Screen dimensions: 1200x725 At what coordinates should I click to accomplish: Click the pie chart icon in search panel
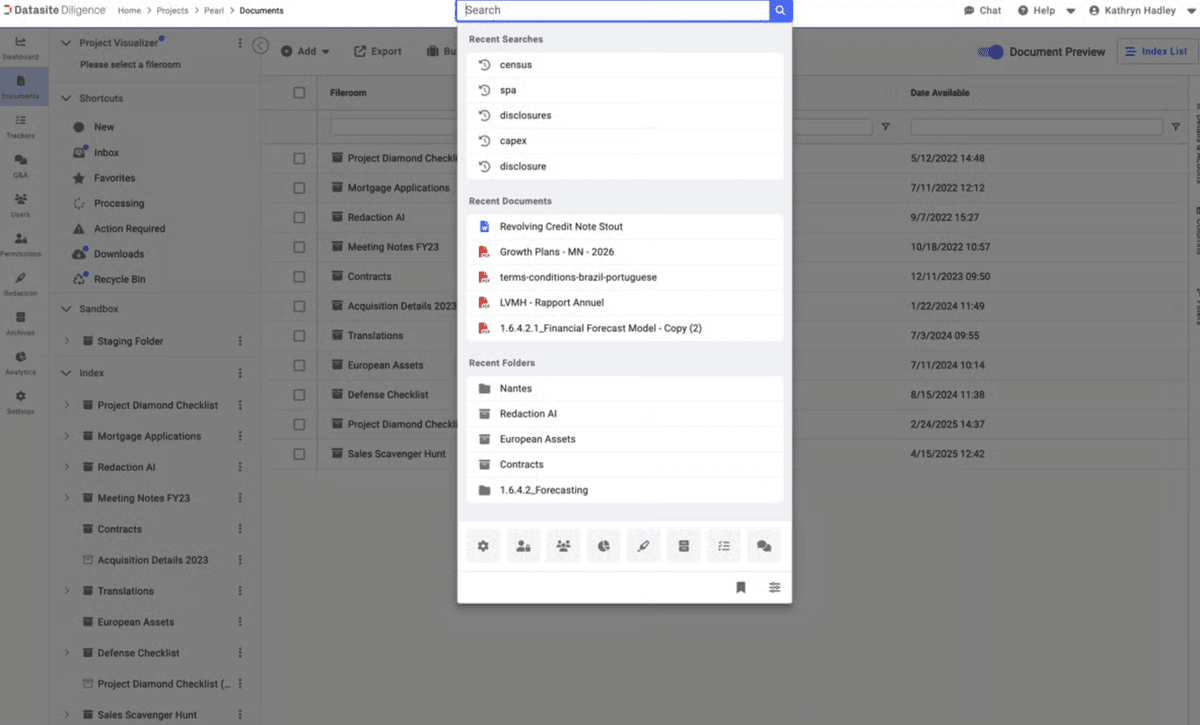[603, 545]
